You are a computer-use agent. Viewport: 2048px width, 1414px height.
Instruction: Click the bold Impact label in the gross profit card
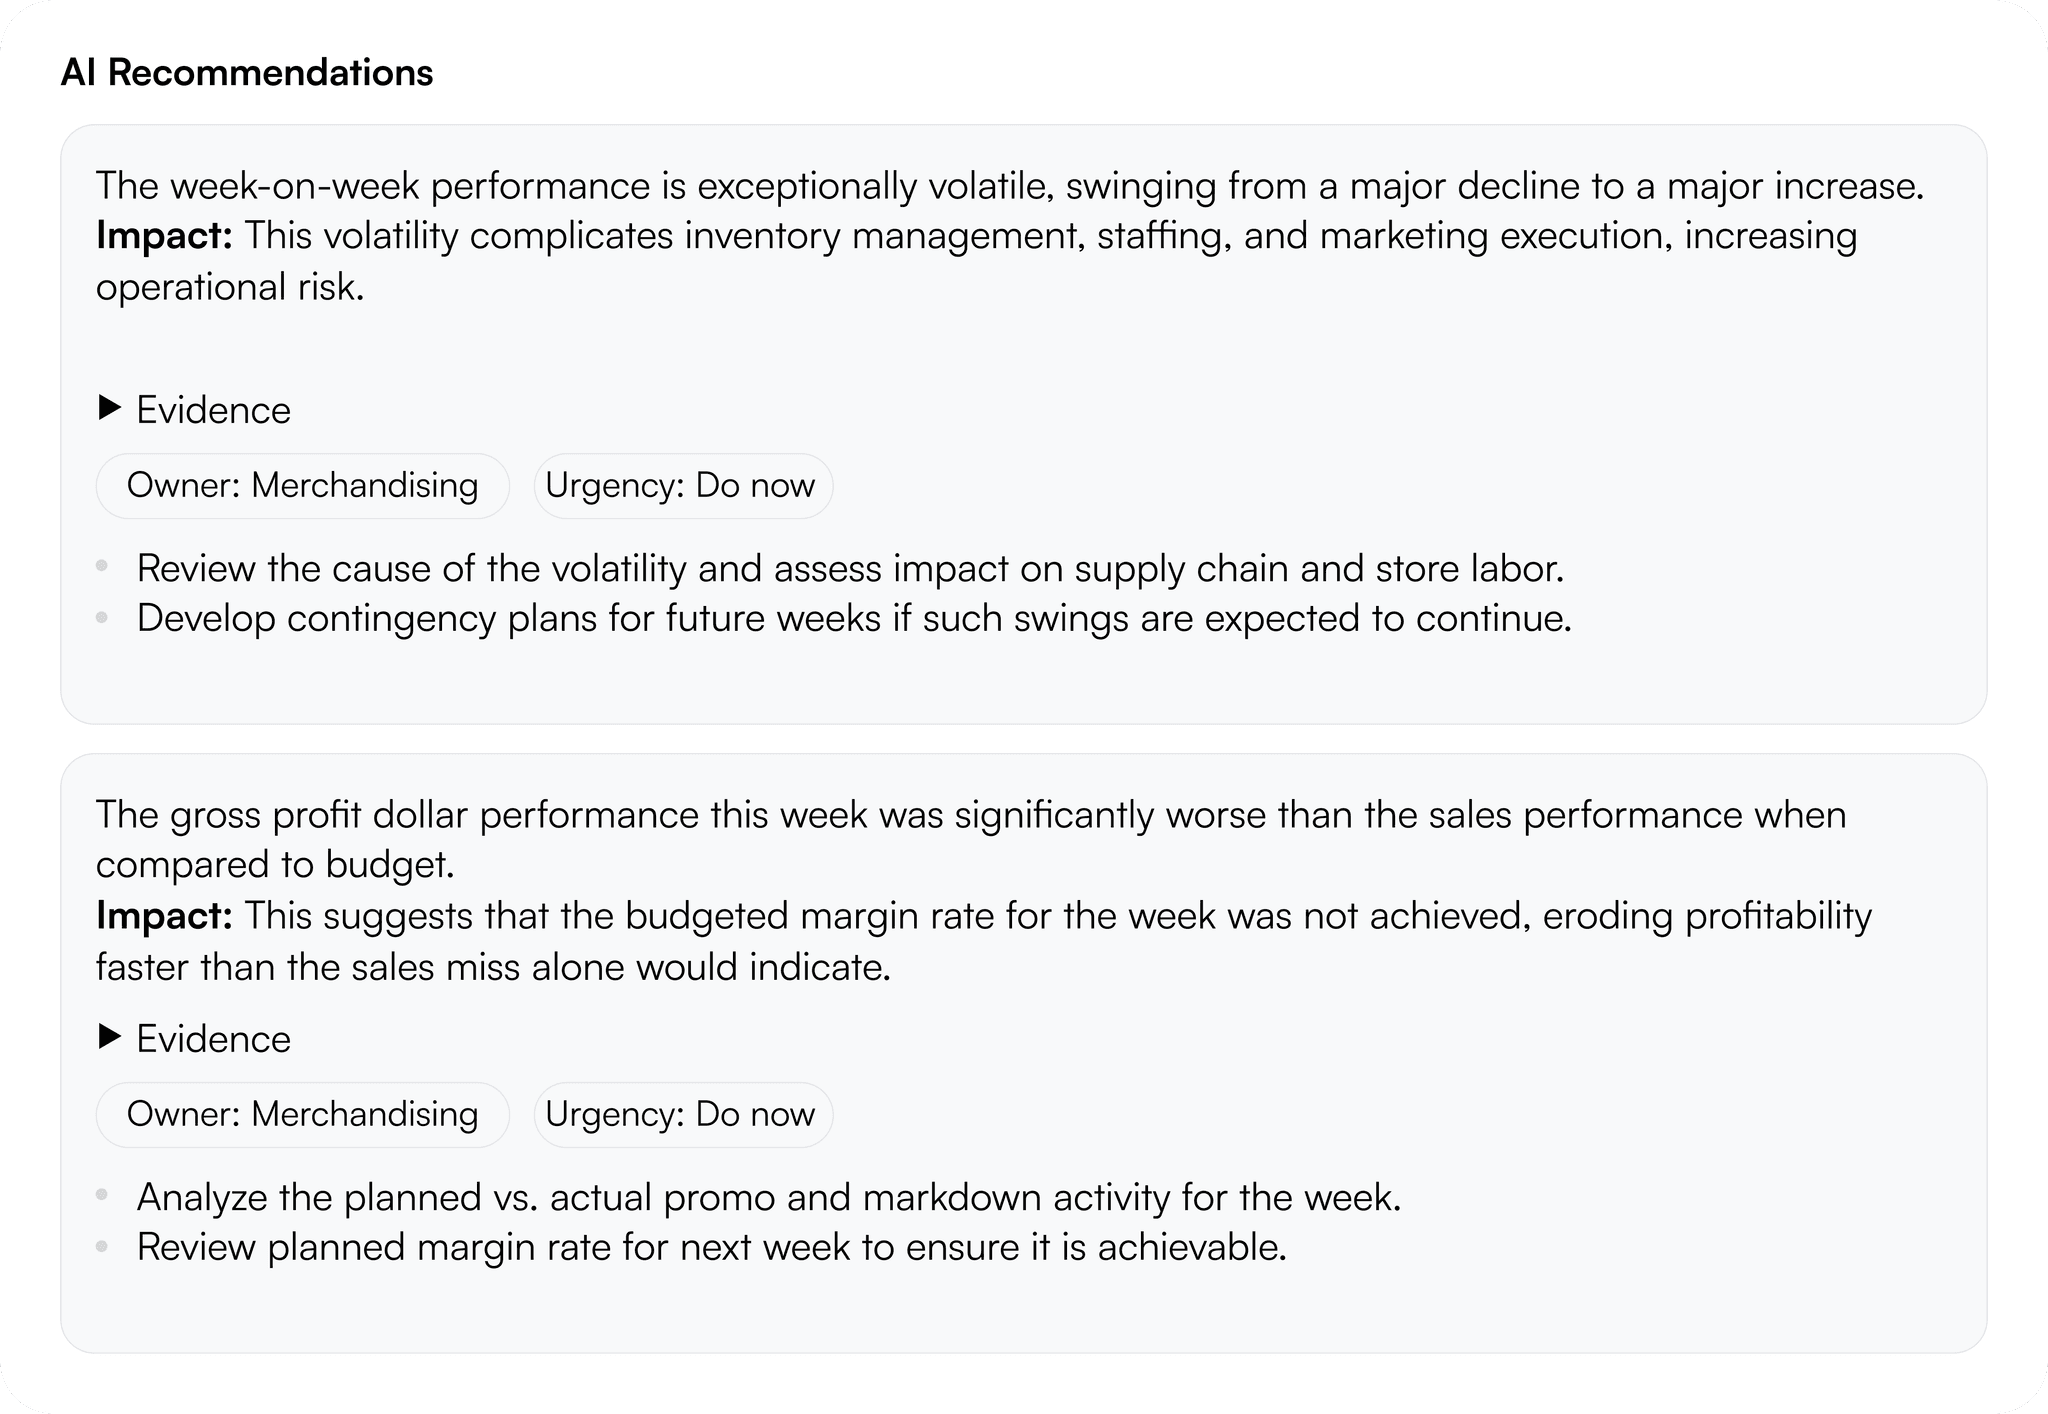click(x=164, y=916)
